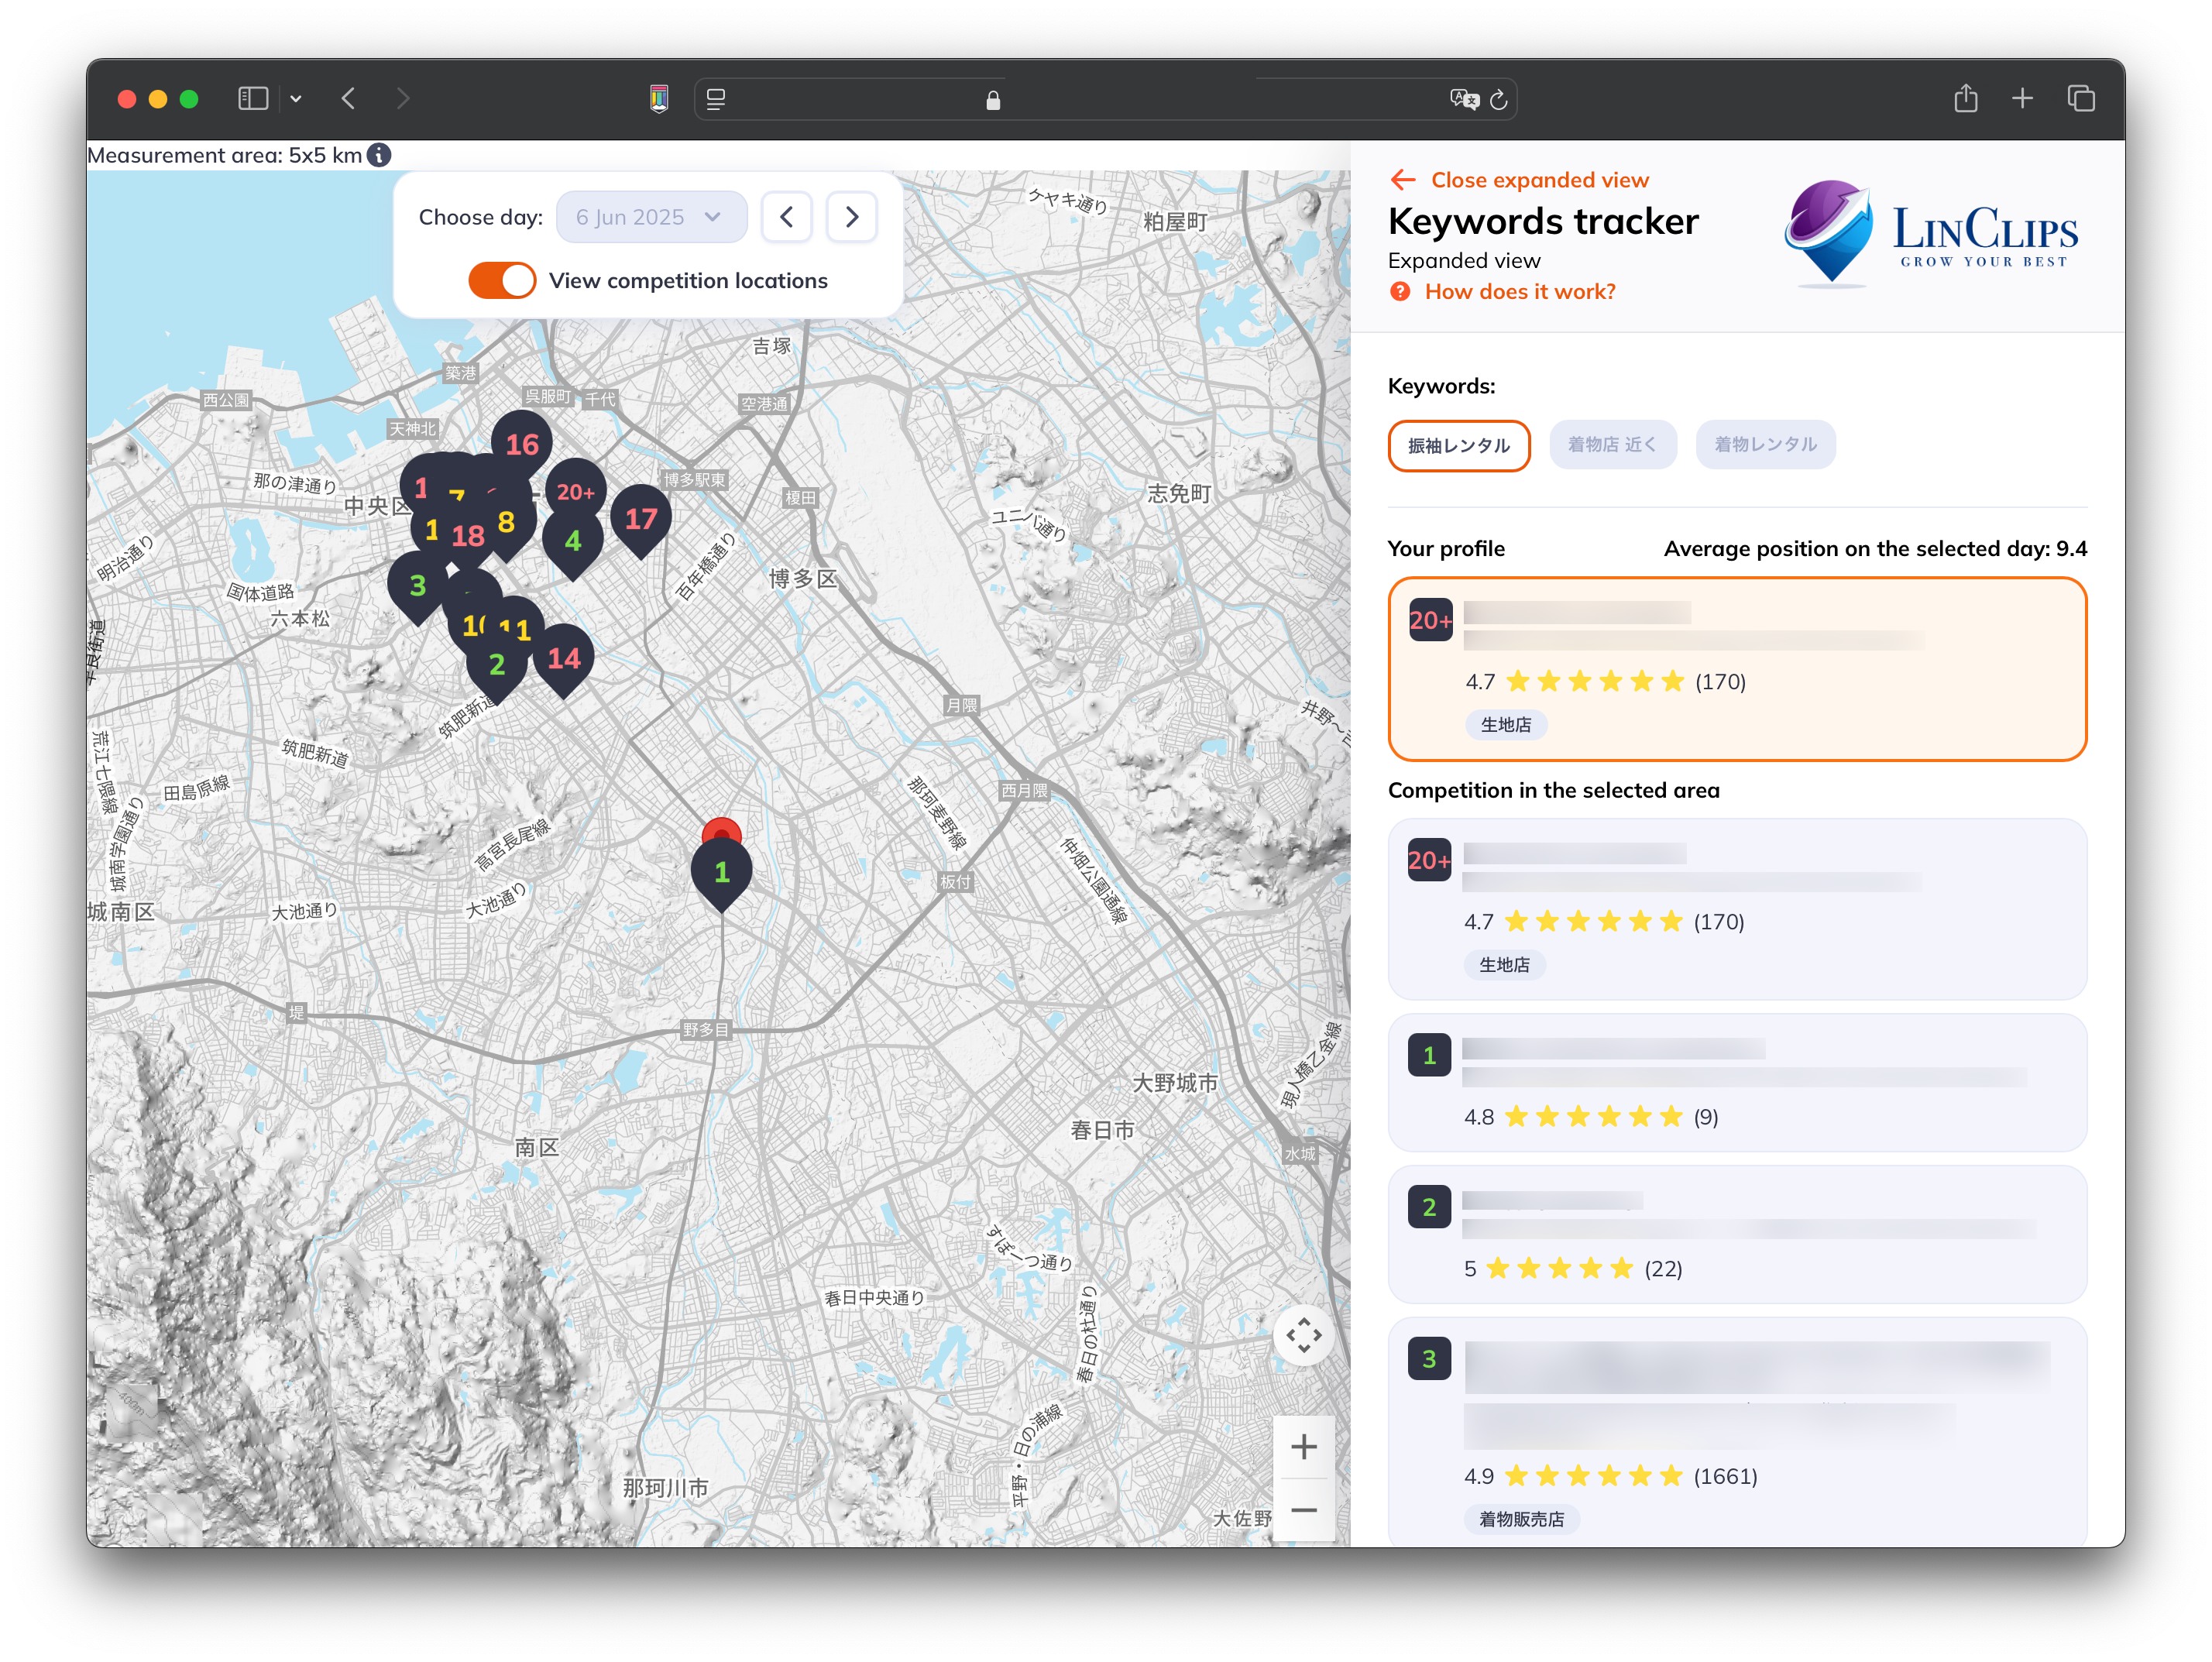Open the How does it work help link
The width and height of the screenshot is (2212, 1662).
(1520, 292)
